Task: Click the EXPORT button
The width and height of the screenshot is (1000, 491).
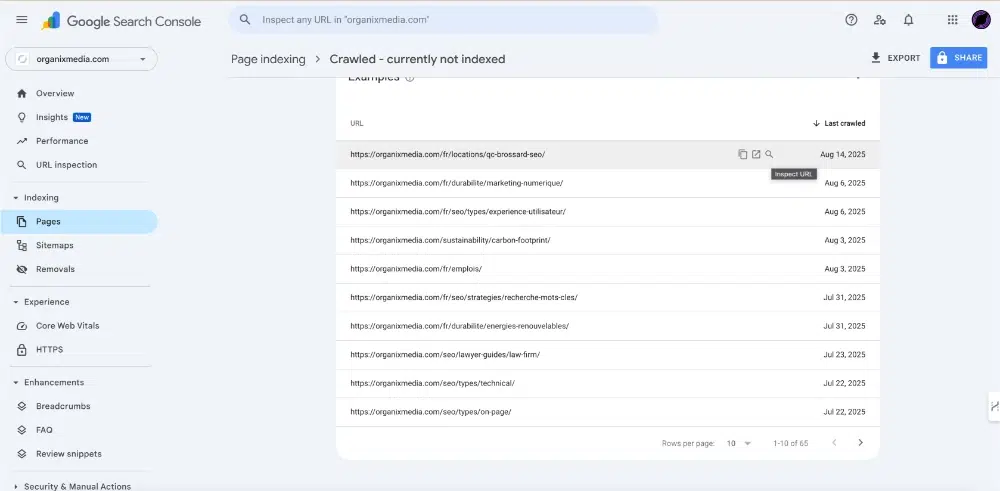Action: click(895, 58)
